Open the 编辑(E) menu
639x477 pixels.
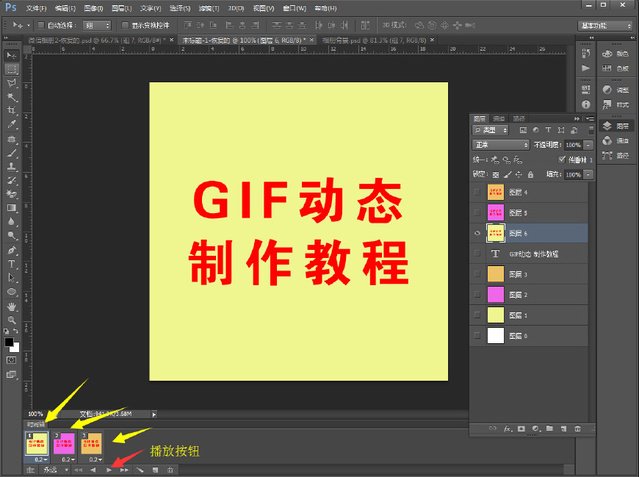[65, 8]
